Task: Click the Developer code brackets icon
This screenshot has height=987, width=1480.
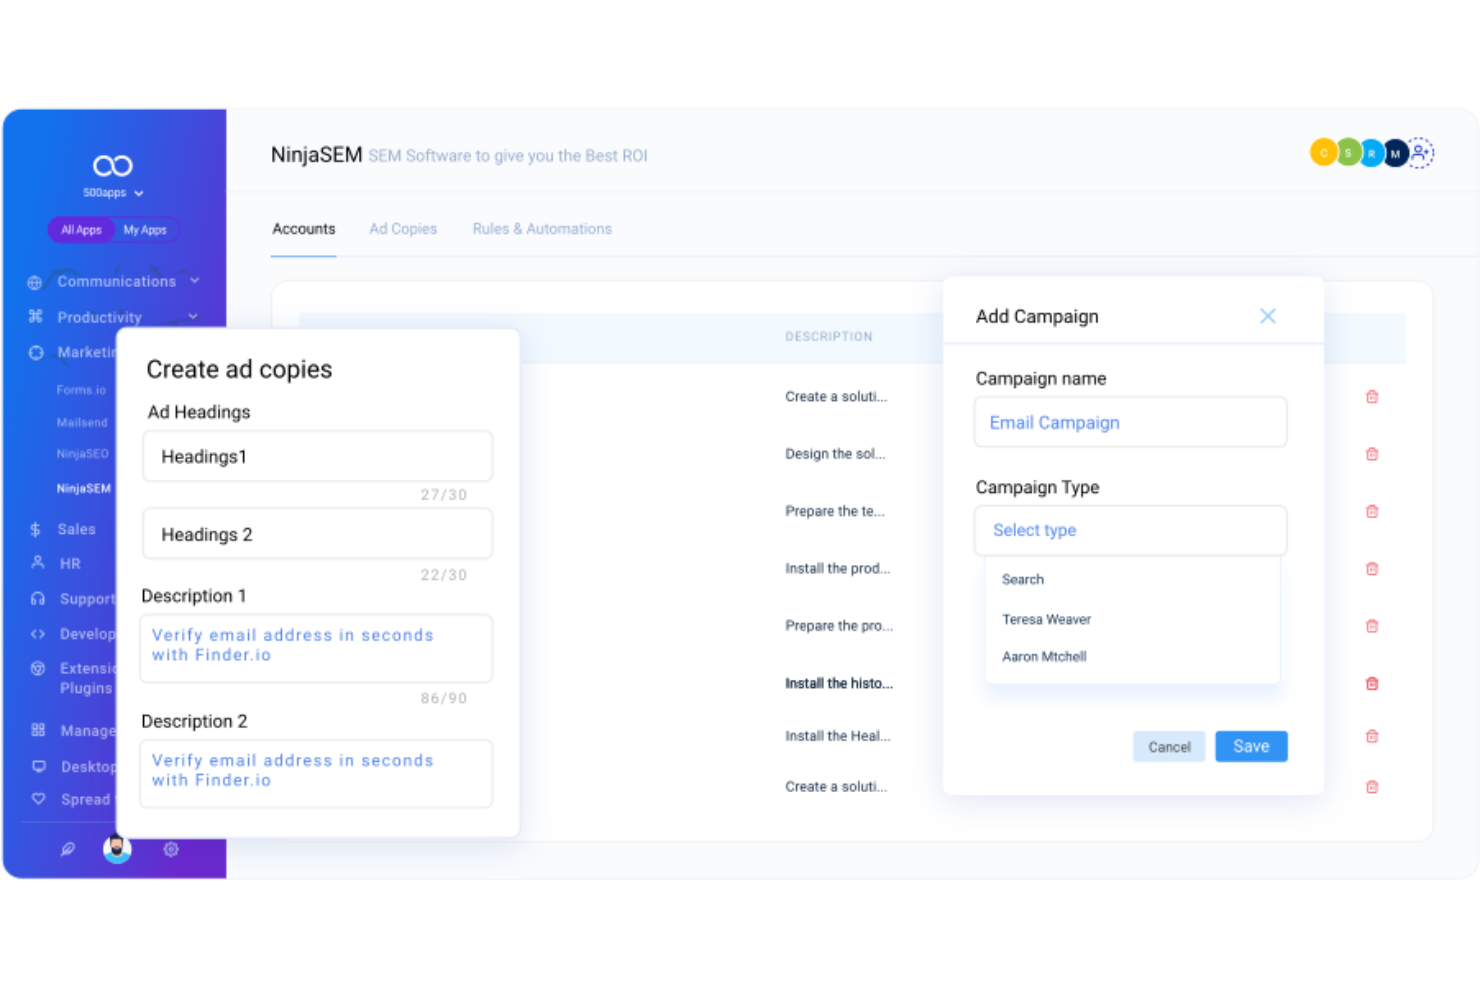Action: [38, 634]
